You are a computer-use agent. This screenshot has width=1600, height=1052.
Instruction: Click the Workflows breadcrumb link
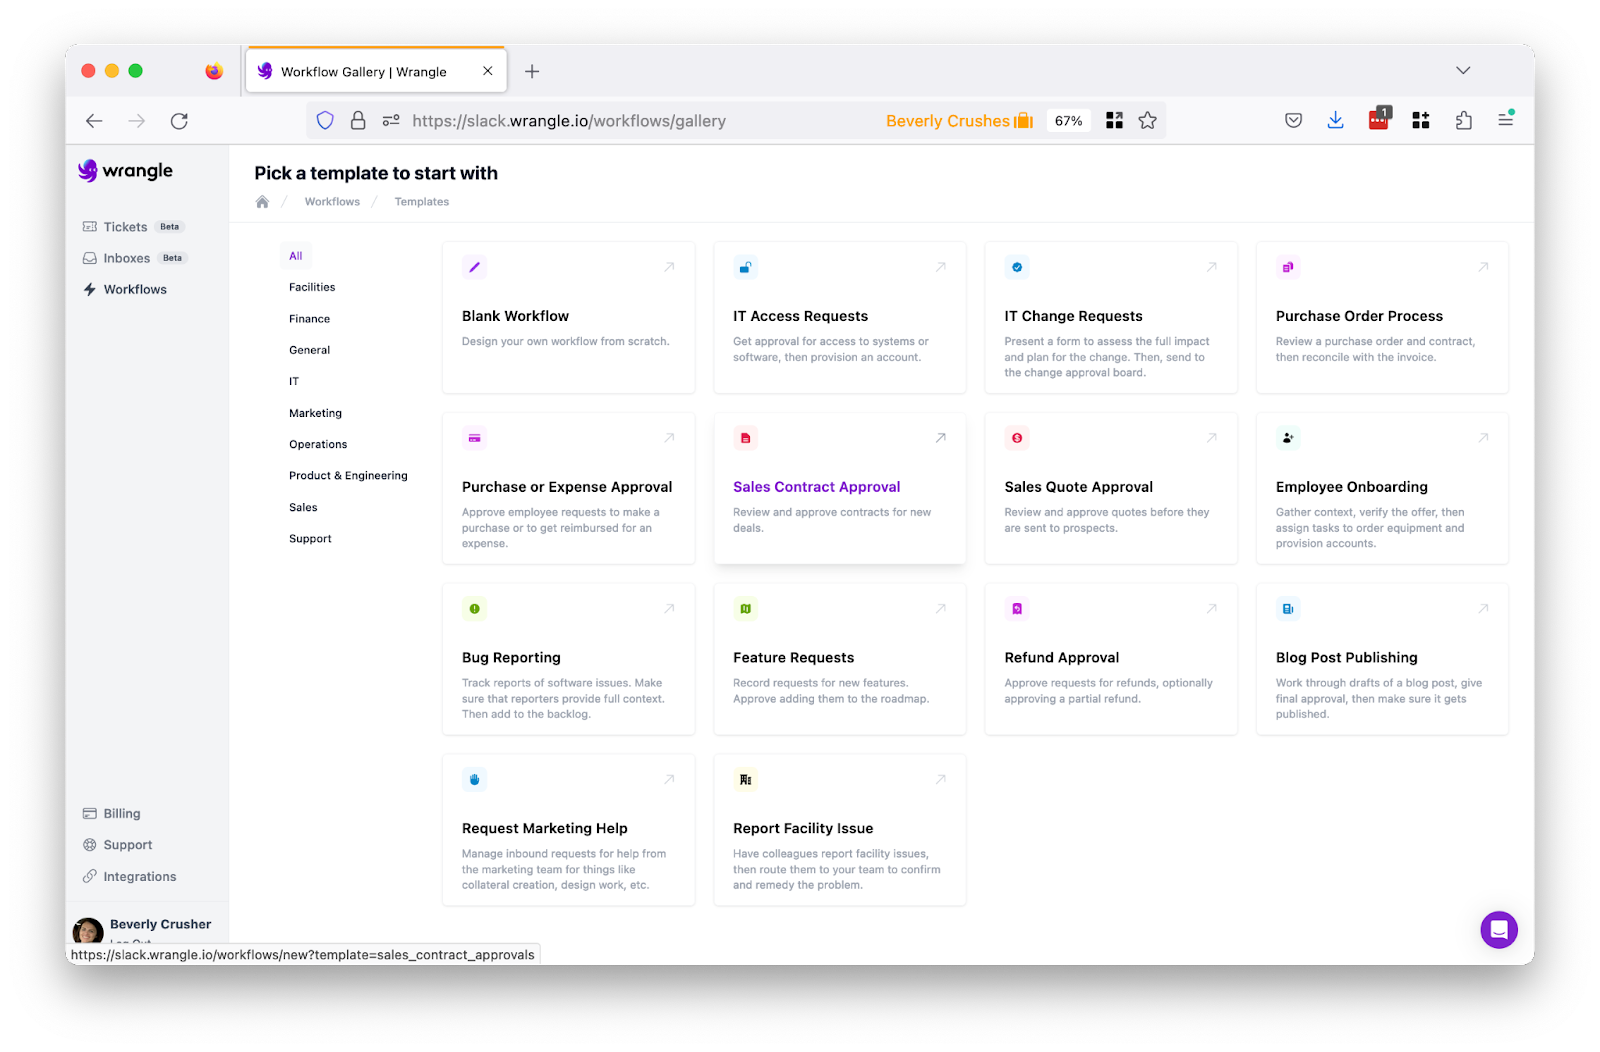pos(332,202)
